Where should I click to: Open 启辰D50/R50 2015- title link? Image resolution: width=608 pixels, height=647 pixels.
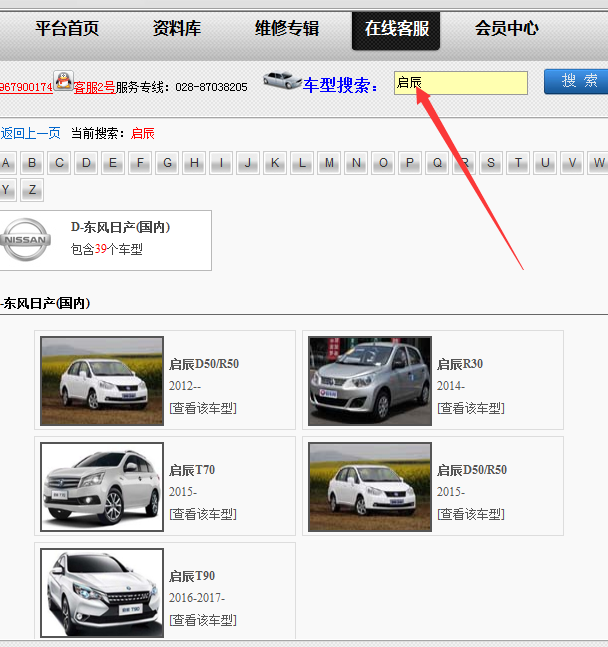pyautogui.click(x=472, y=470)
